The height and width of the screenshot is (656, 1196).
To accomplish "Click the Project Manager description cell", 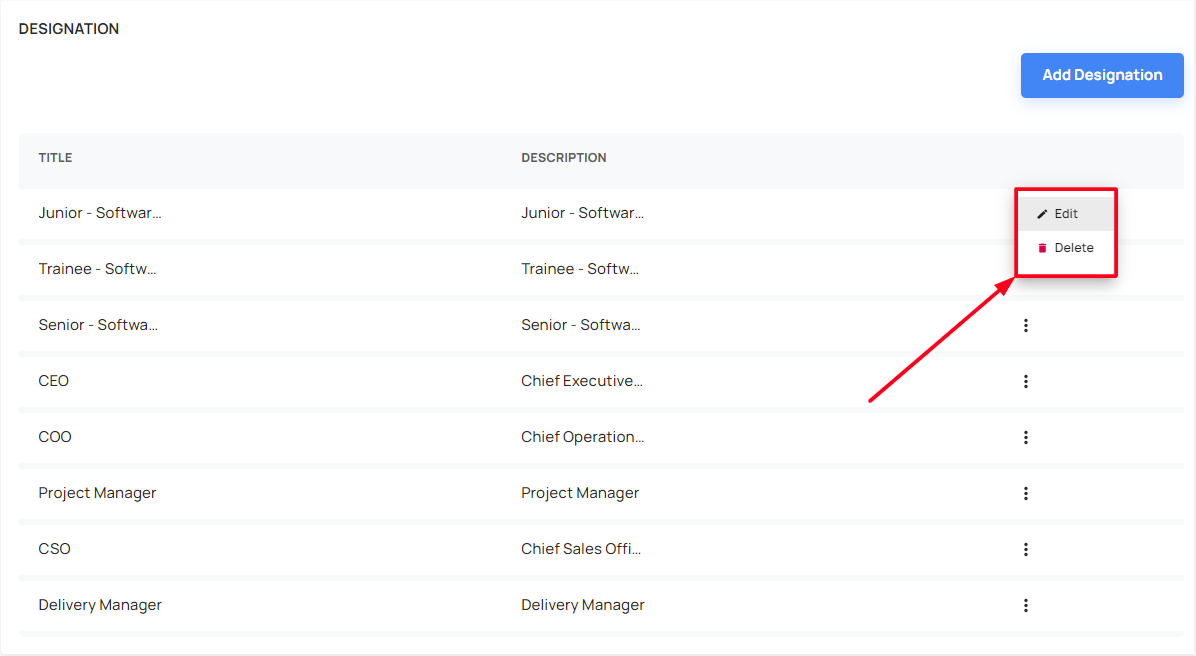I will pos(580,493).
